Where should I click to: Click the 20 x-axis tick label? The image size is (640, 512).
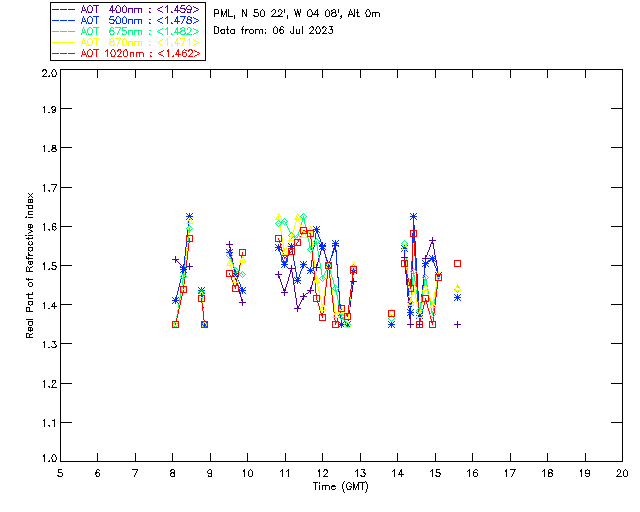(x=622, y=473)
